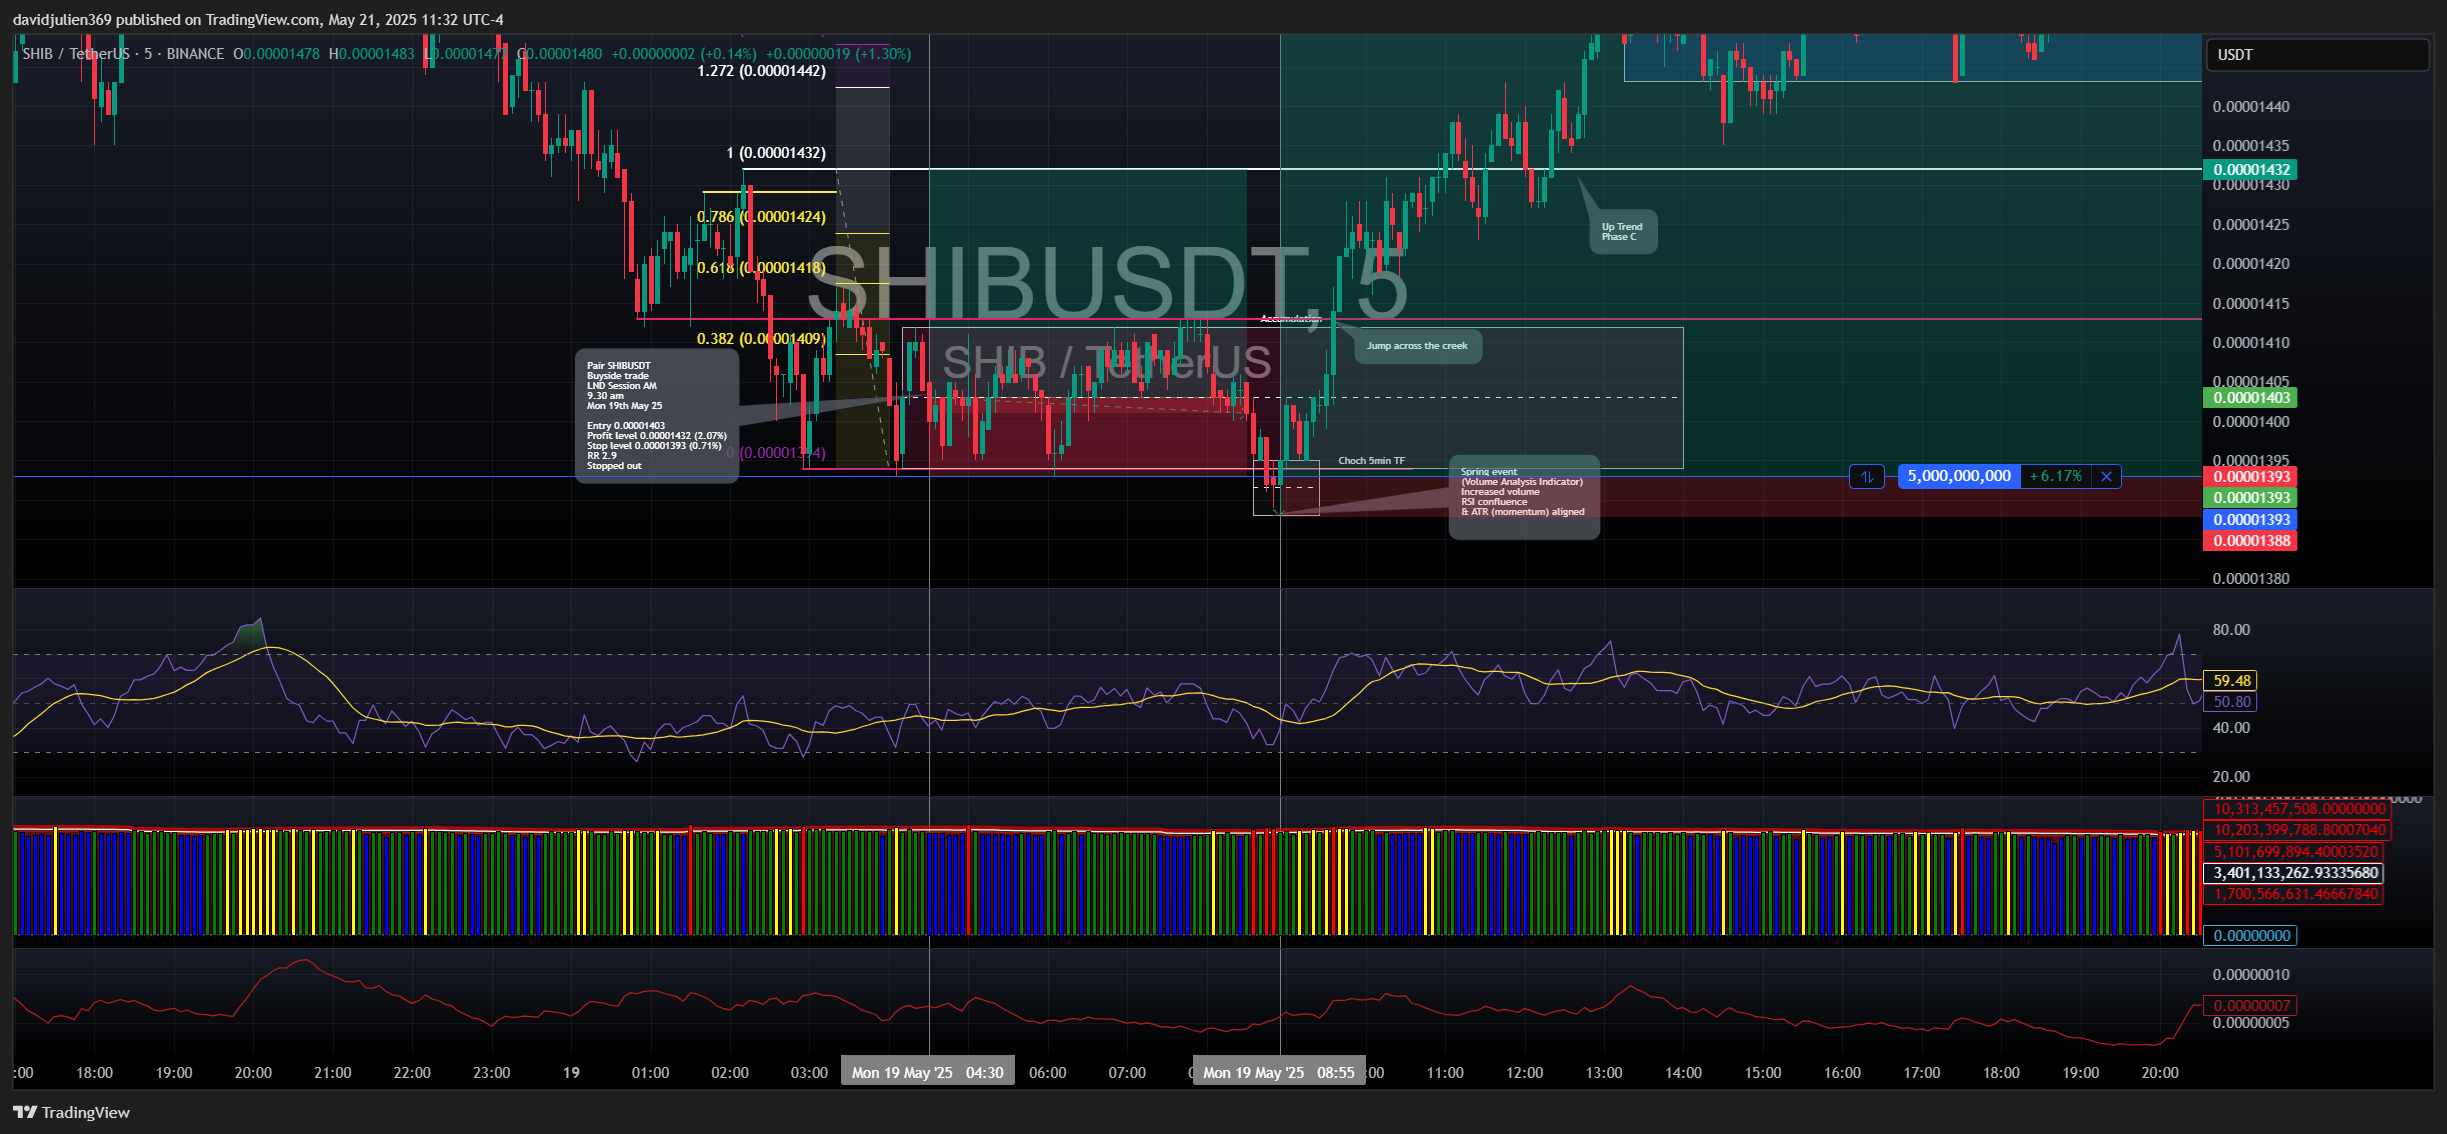2447x1134 pixels.
Task: Click the 5,101,699,894.40003520 volume tag
Action: coord(2294,852)
